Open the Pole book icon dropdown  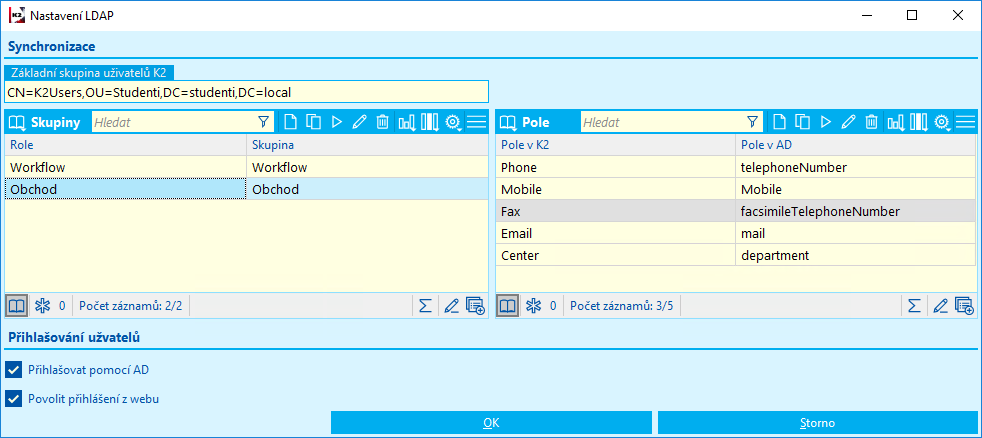click(506, 122)
